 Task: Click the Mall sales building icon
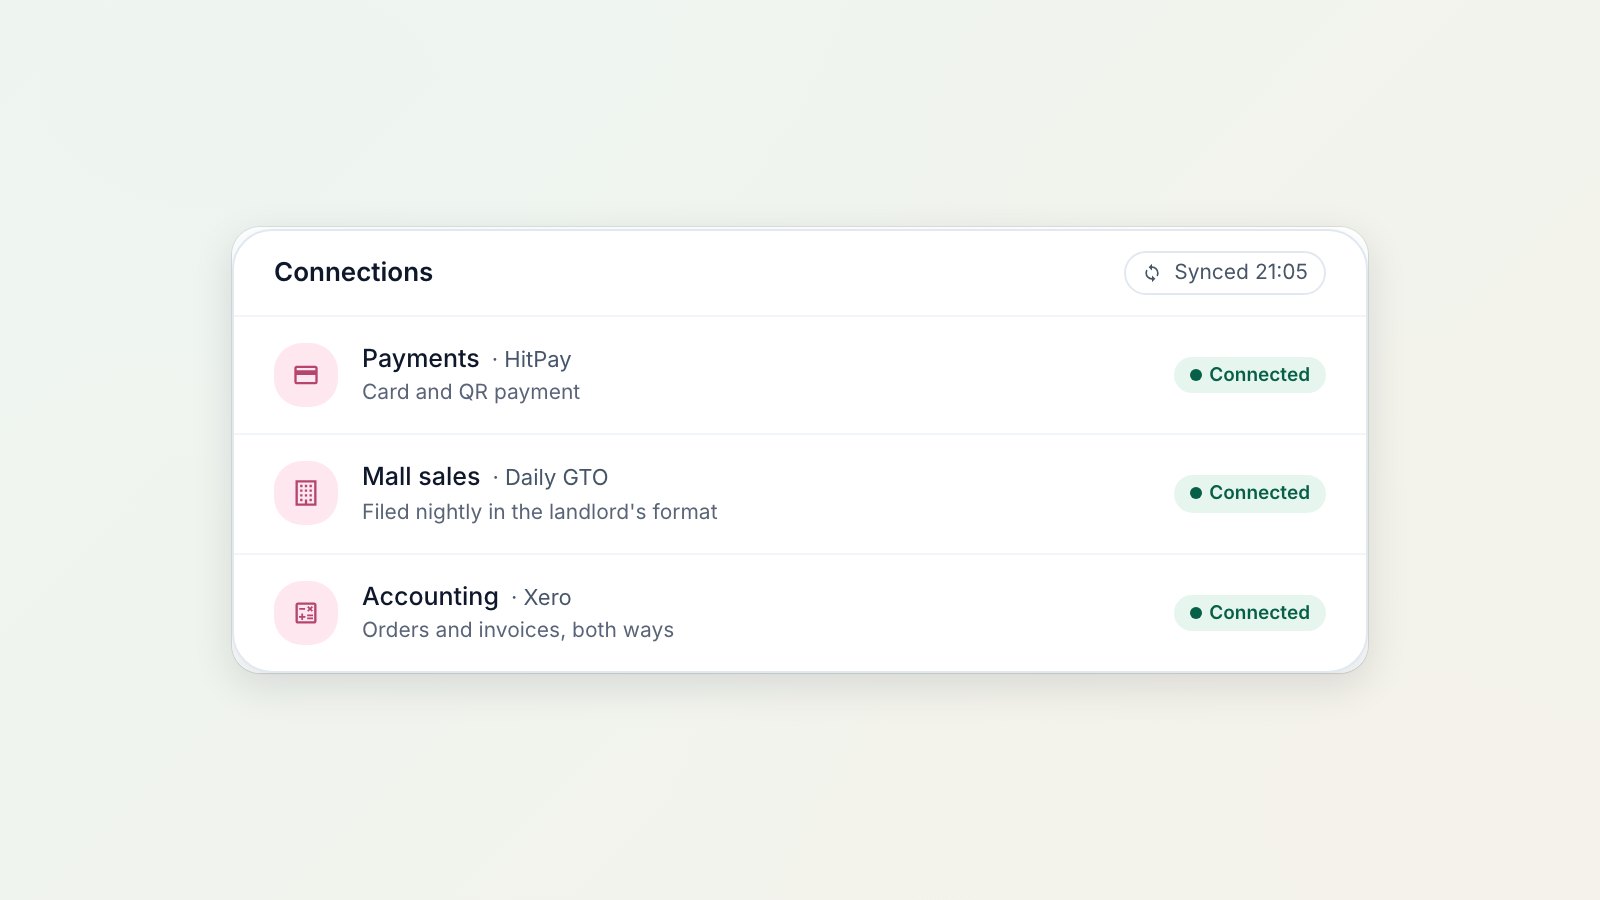(x=306, y=493)
